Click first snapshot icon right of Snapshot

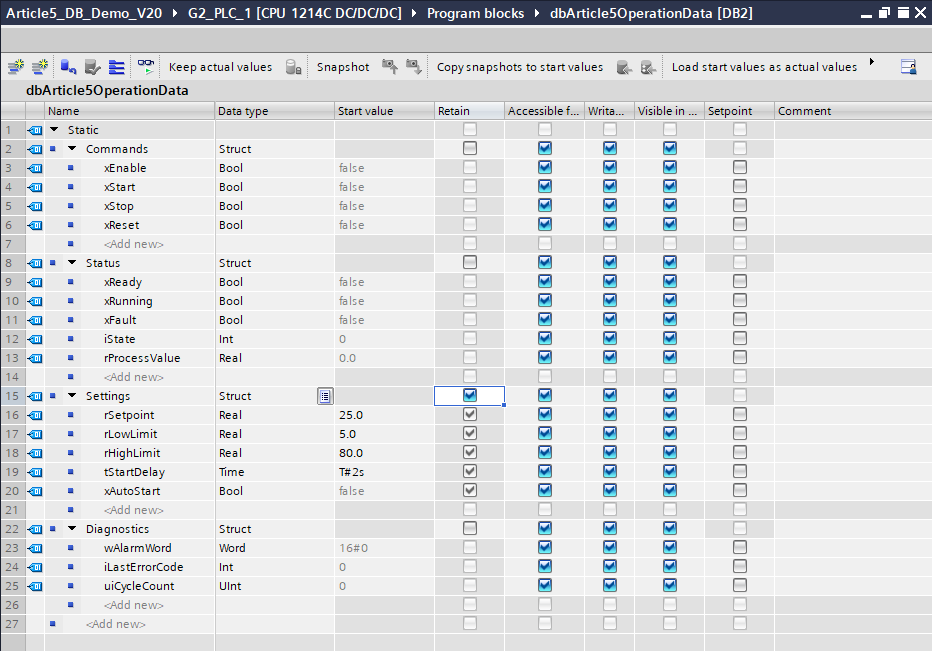390,67
